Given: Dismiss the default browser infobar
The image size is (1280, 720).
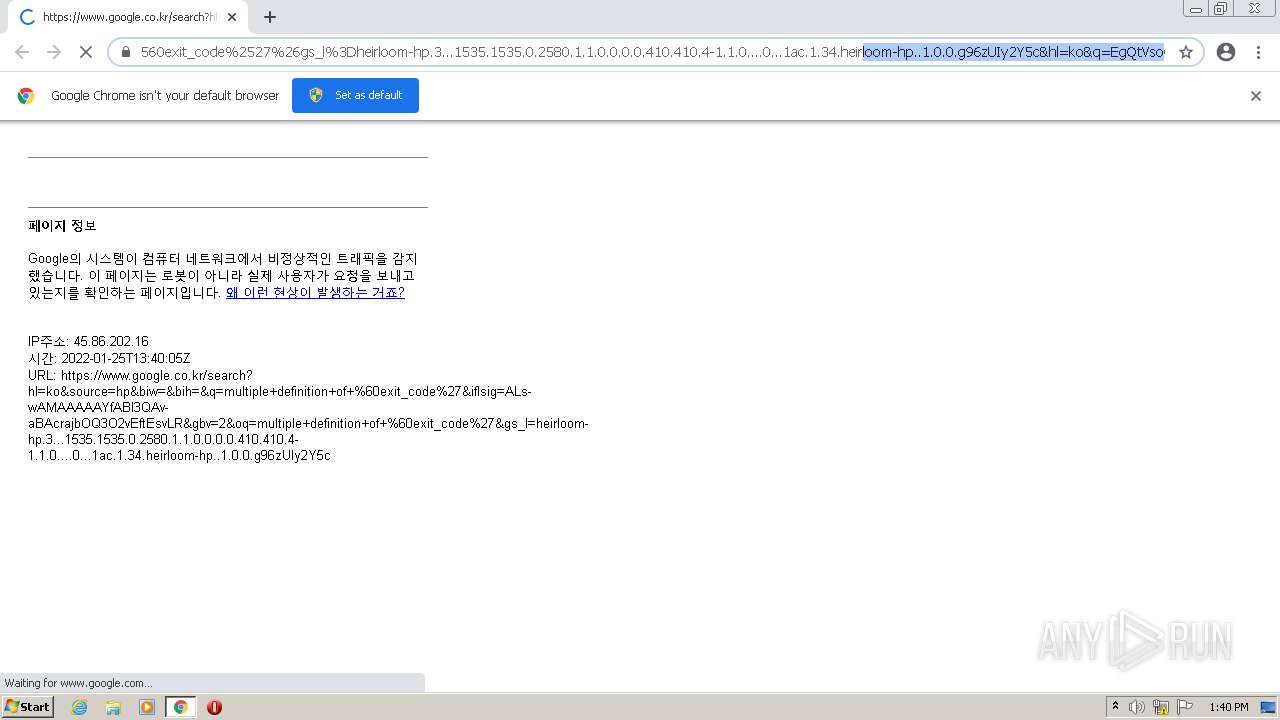Looking at the screenshot, I should pyautogui.click(x=1256, y=96).
